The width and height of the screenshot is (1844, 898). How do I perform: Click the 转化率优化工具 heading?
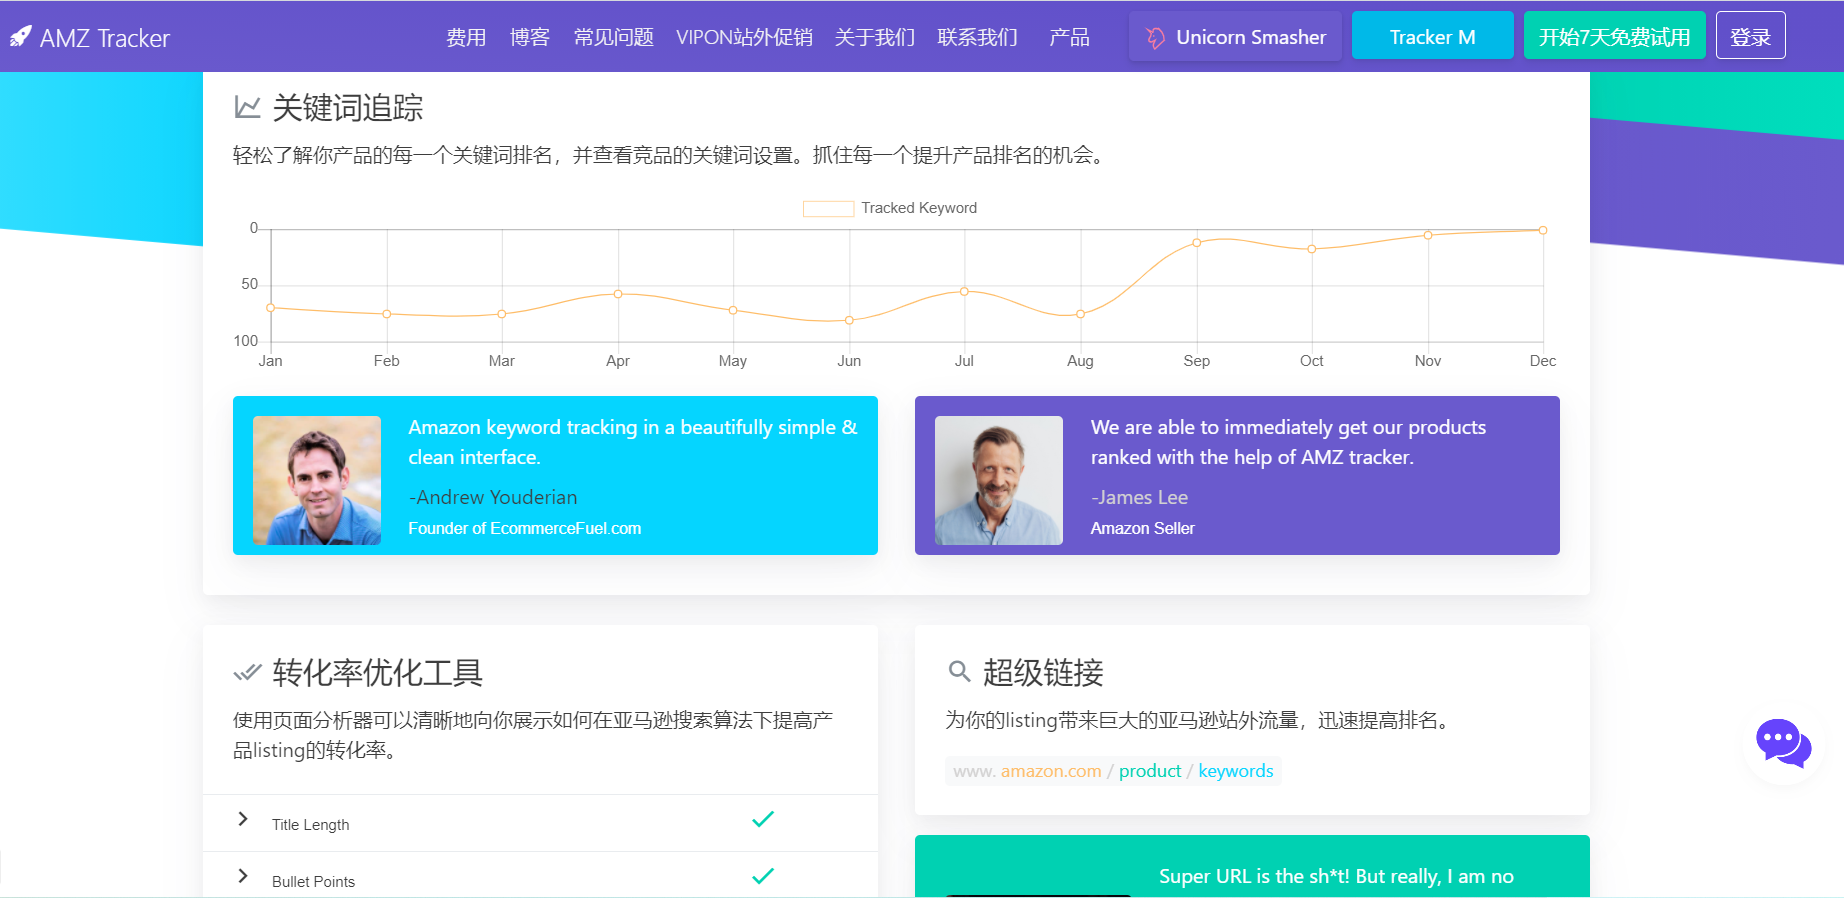378,672
